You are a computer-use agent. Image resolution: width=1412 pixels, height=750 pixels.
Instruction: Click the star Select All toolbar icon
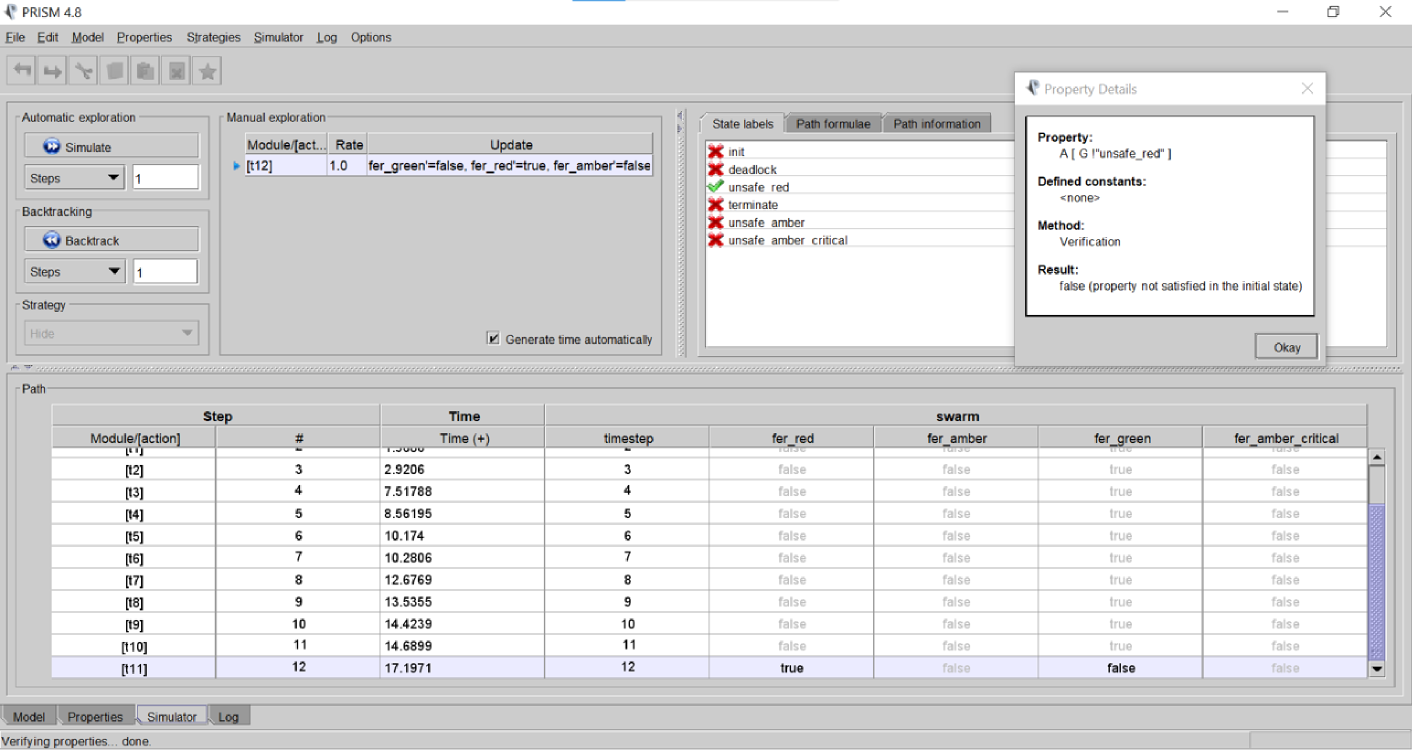pyautogui.click(x=208, y=71)
